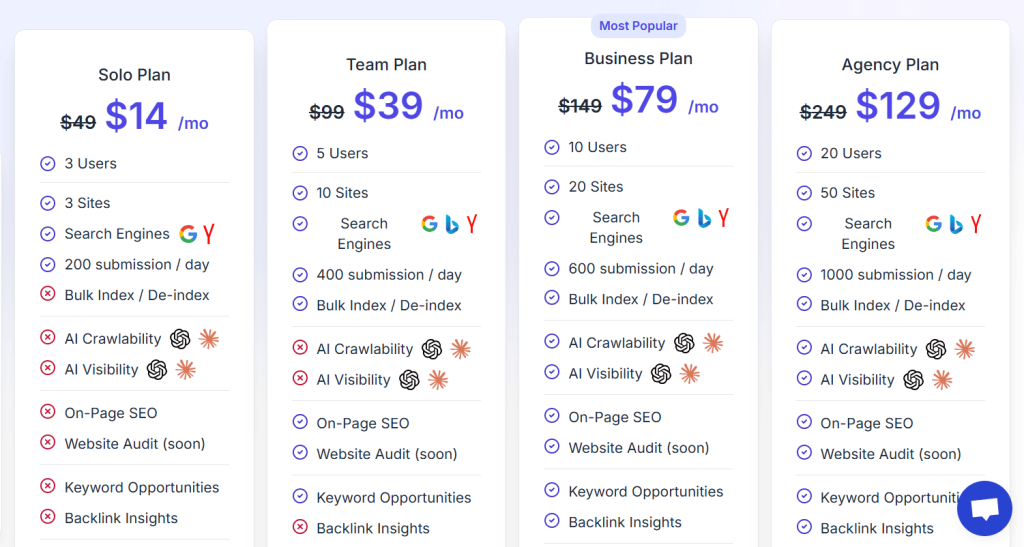
Task: Open the live chat widget bubble
Action: click(984, 508)
